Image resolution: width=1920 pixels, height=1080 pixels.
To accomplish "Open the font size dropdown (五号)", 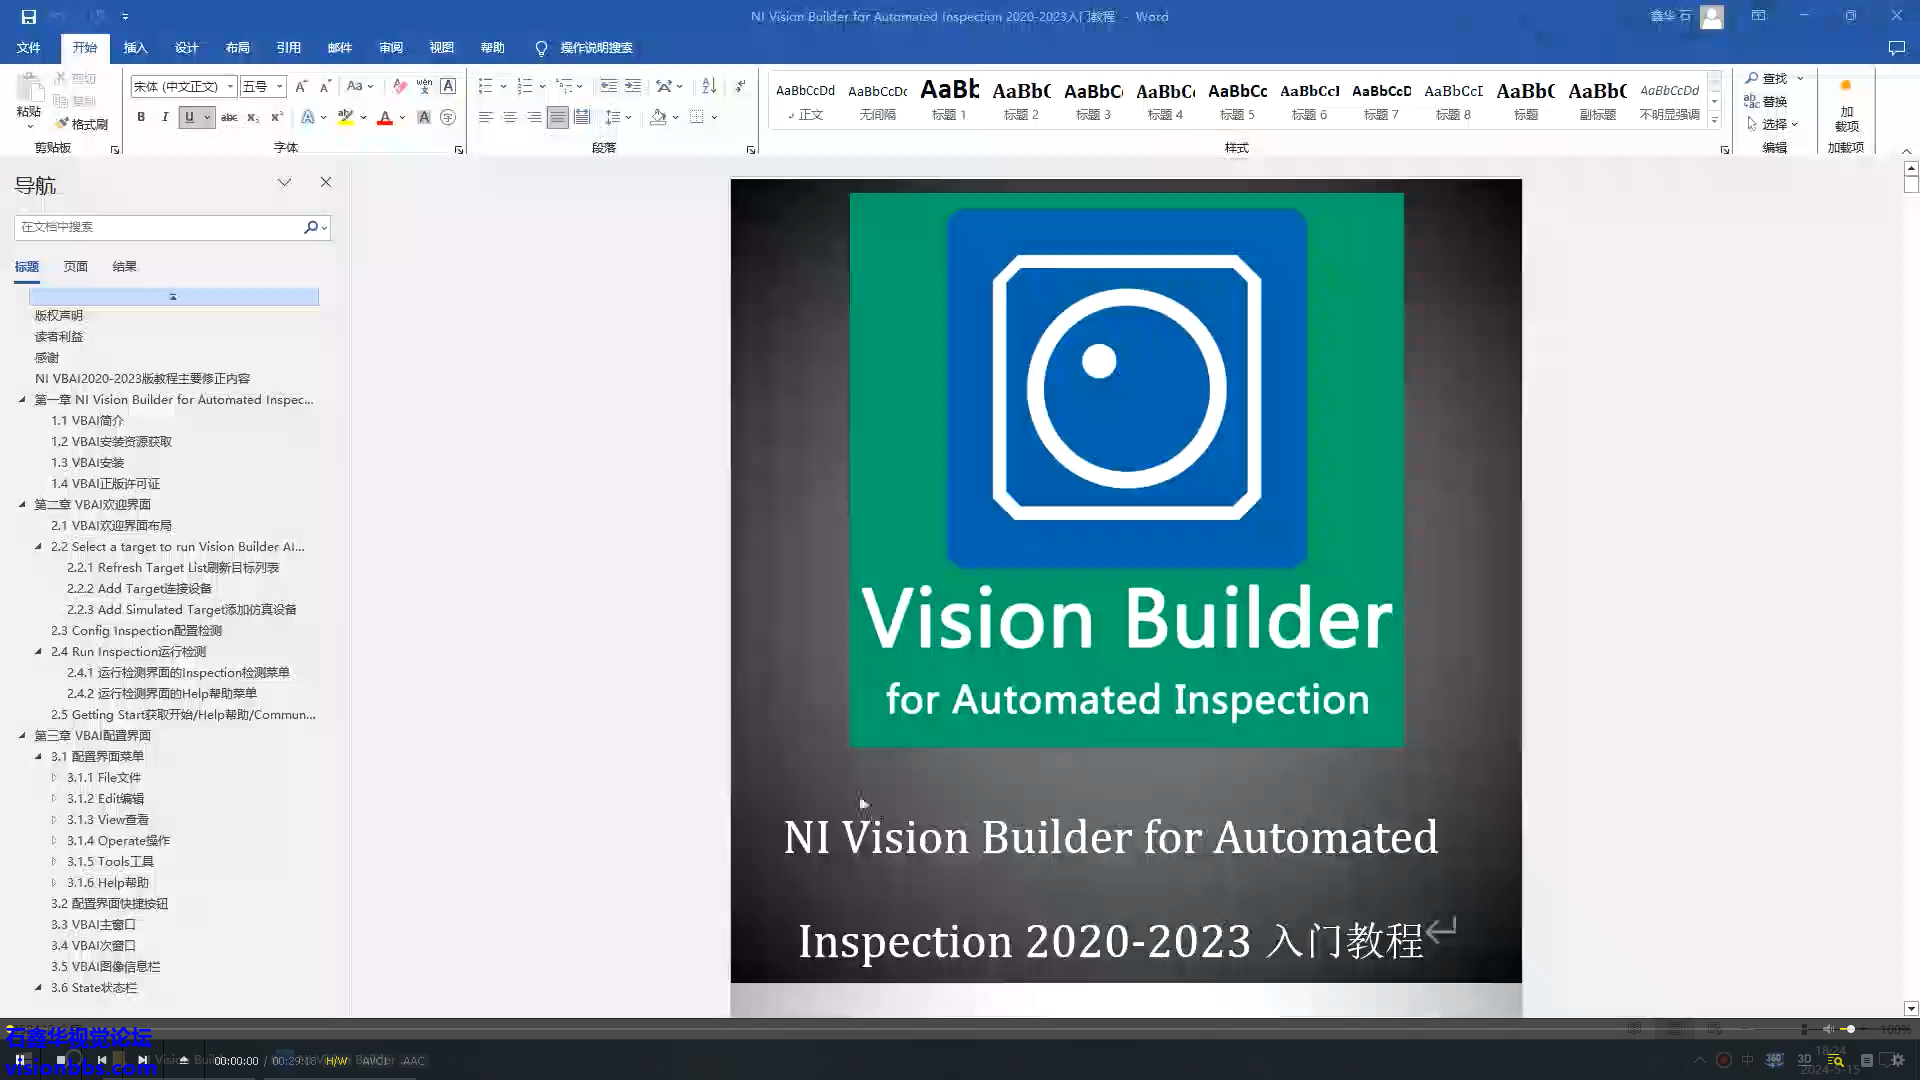I will [x=280, y=86].
